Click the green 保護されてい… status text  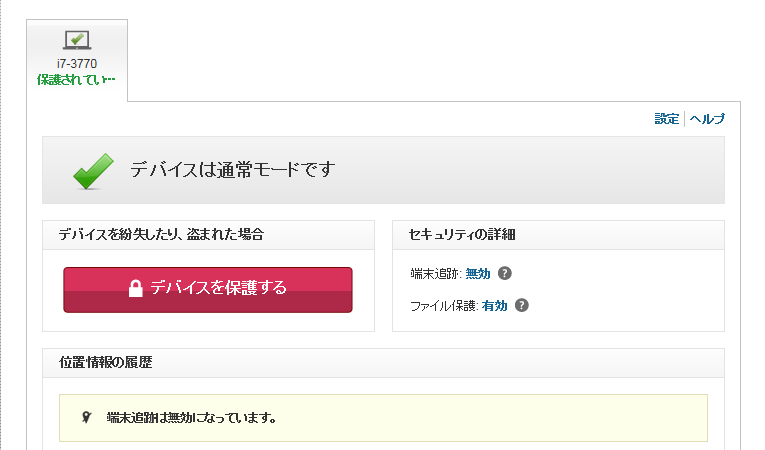(76, 79)
